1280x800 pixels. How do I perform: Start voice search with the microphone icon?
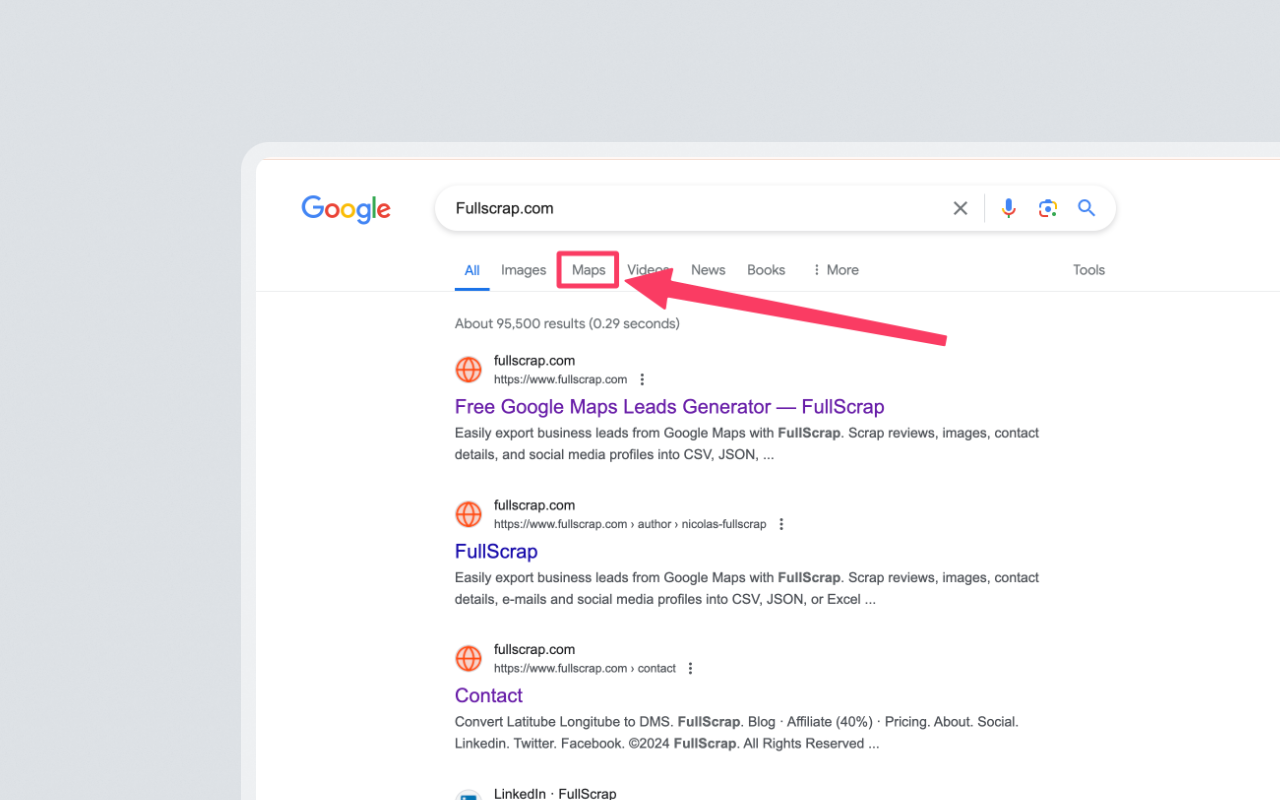point(1009,208)
